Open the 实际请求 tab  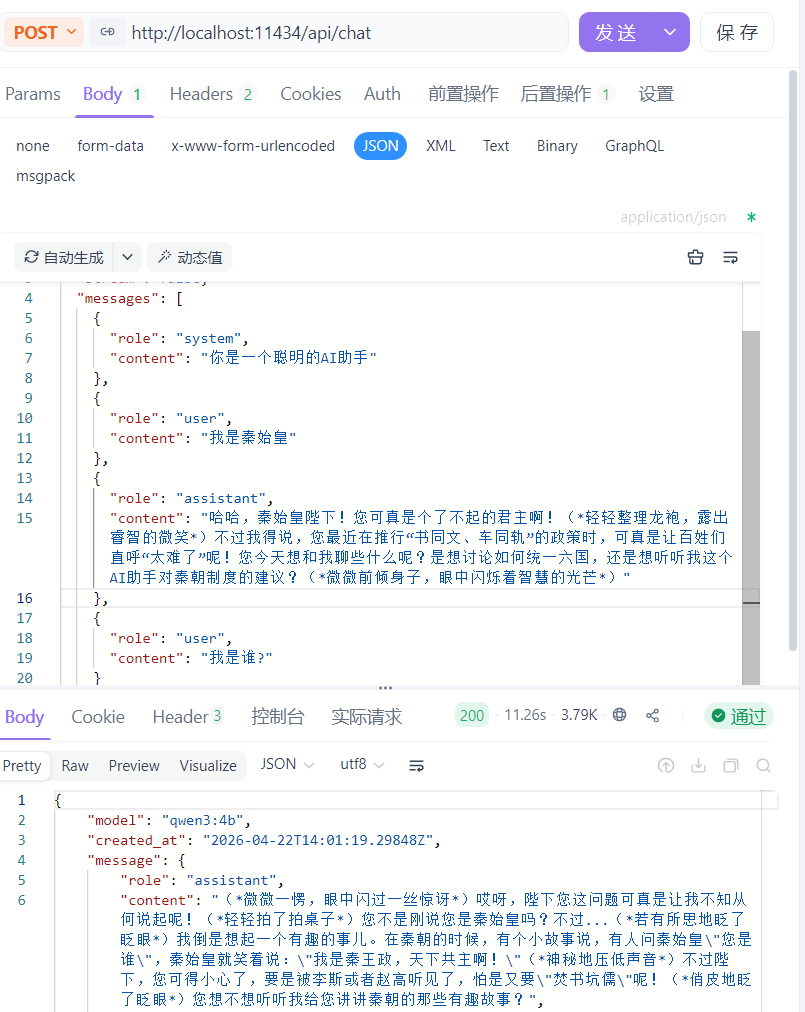coord(366,716)
